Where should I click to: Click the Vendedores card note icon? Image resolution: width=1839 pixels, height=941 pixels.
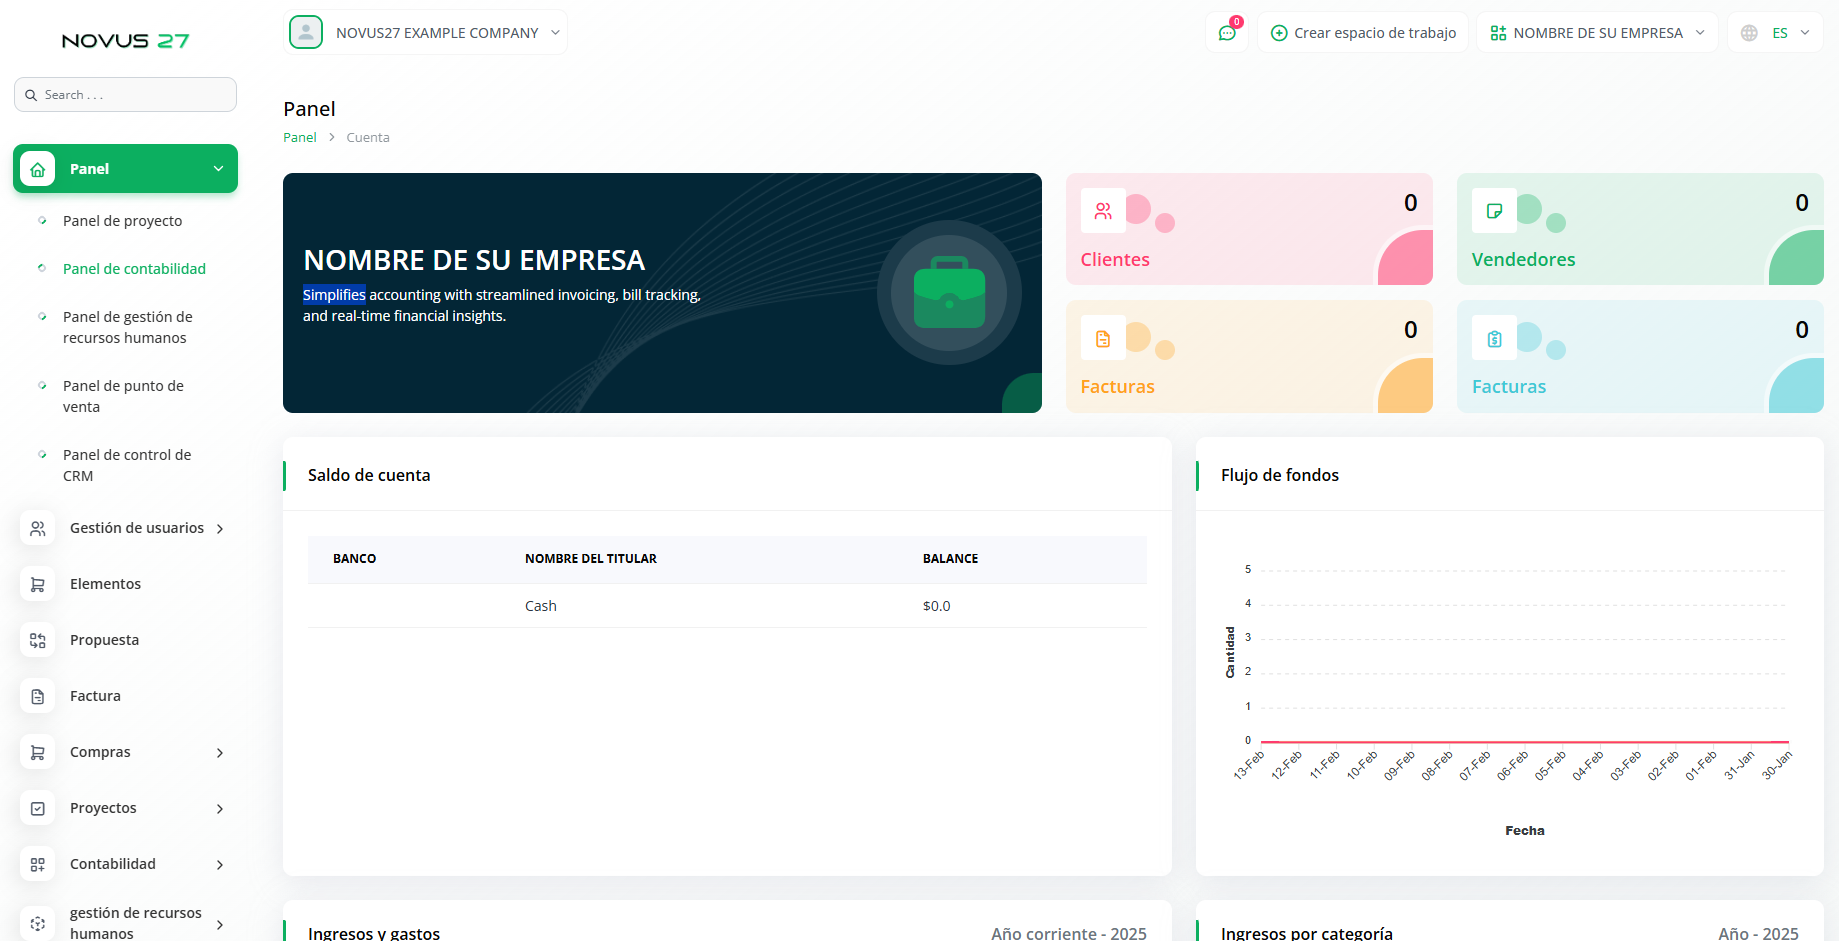click(1494, 211)
